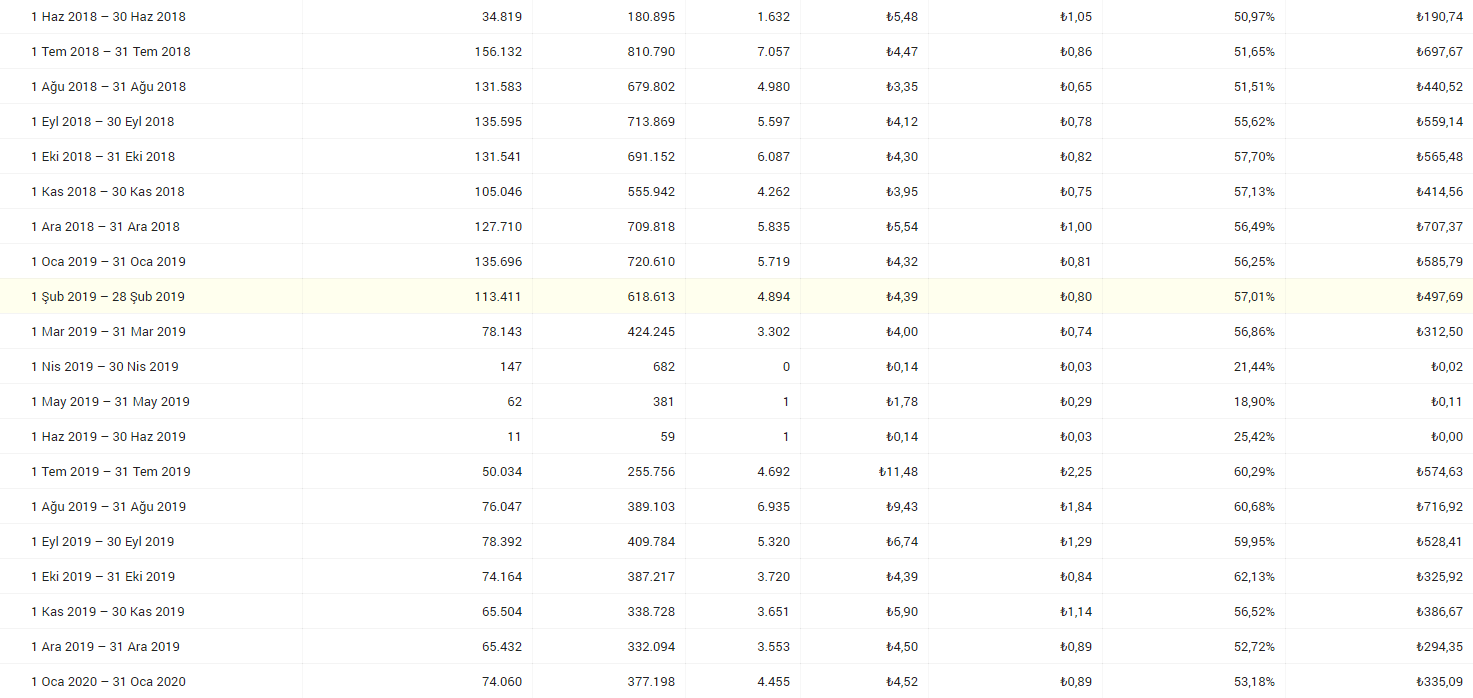Click the 1 May 2019 – 31 May 2019 row label
Viewport: 1473px width, 698px height.
pos(110,402)
